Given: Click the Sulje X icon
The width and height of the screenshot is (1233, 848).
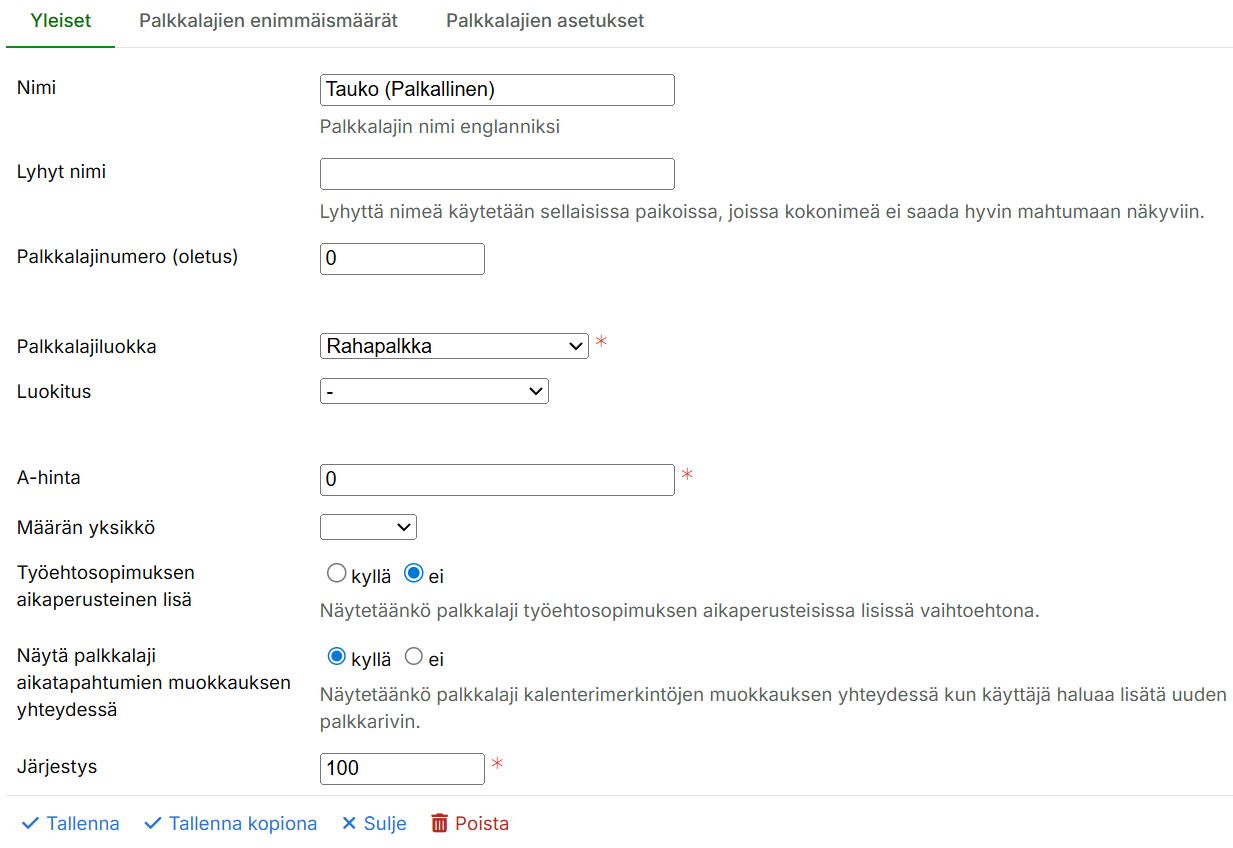Looking at the screenshot, I should (349, 823).
